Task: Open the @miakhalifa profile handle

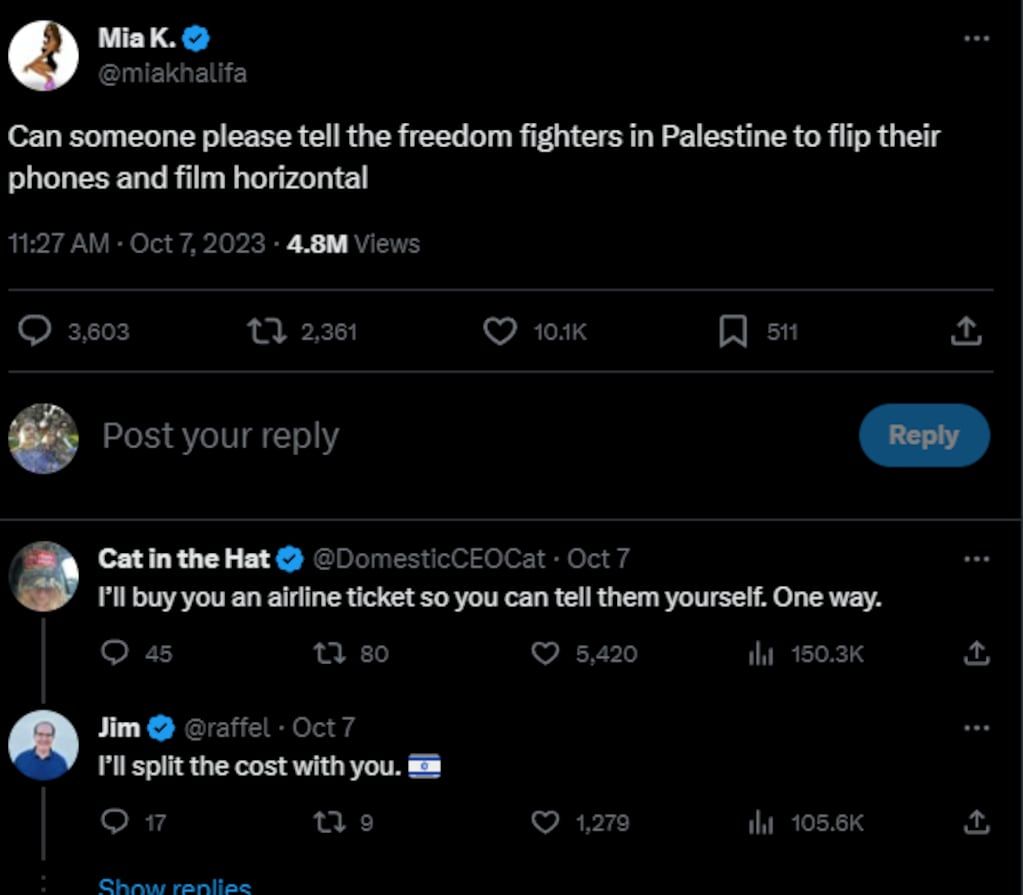Action: pyautogui.click(x=172, y=73)
